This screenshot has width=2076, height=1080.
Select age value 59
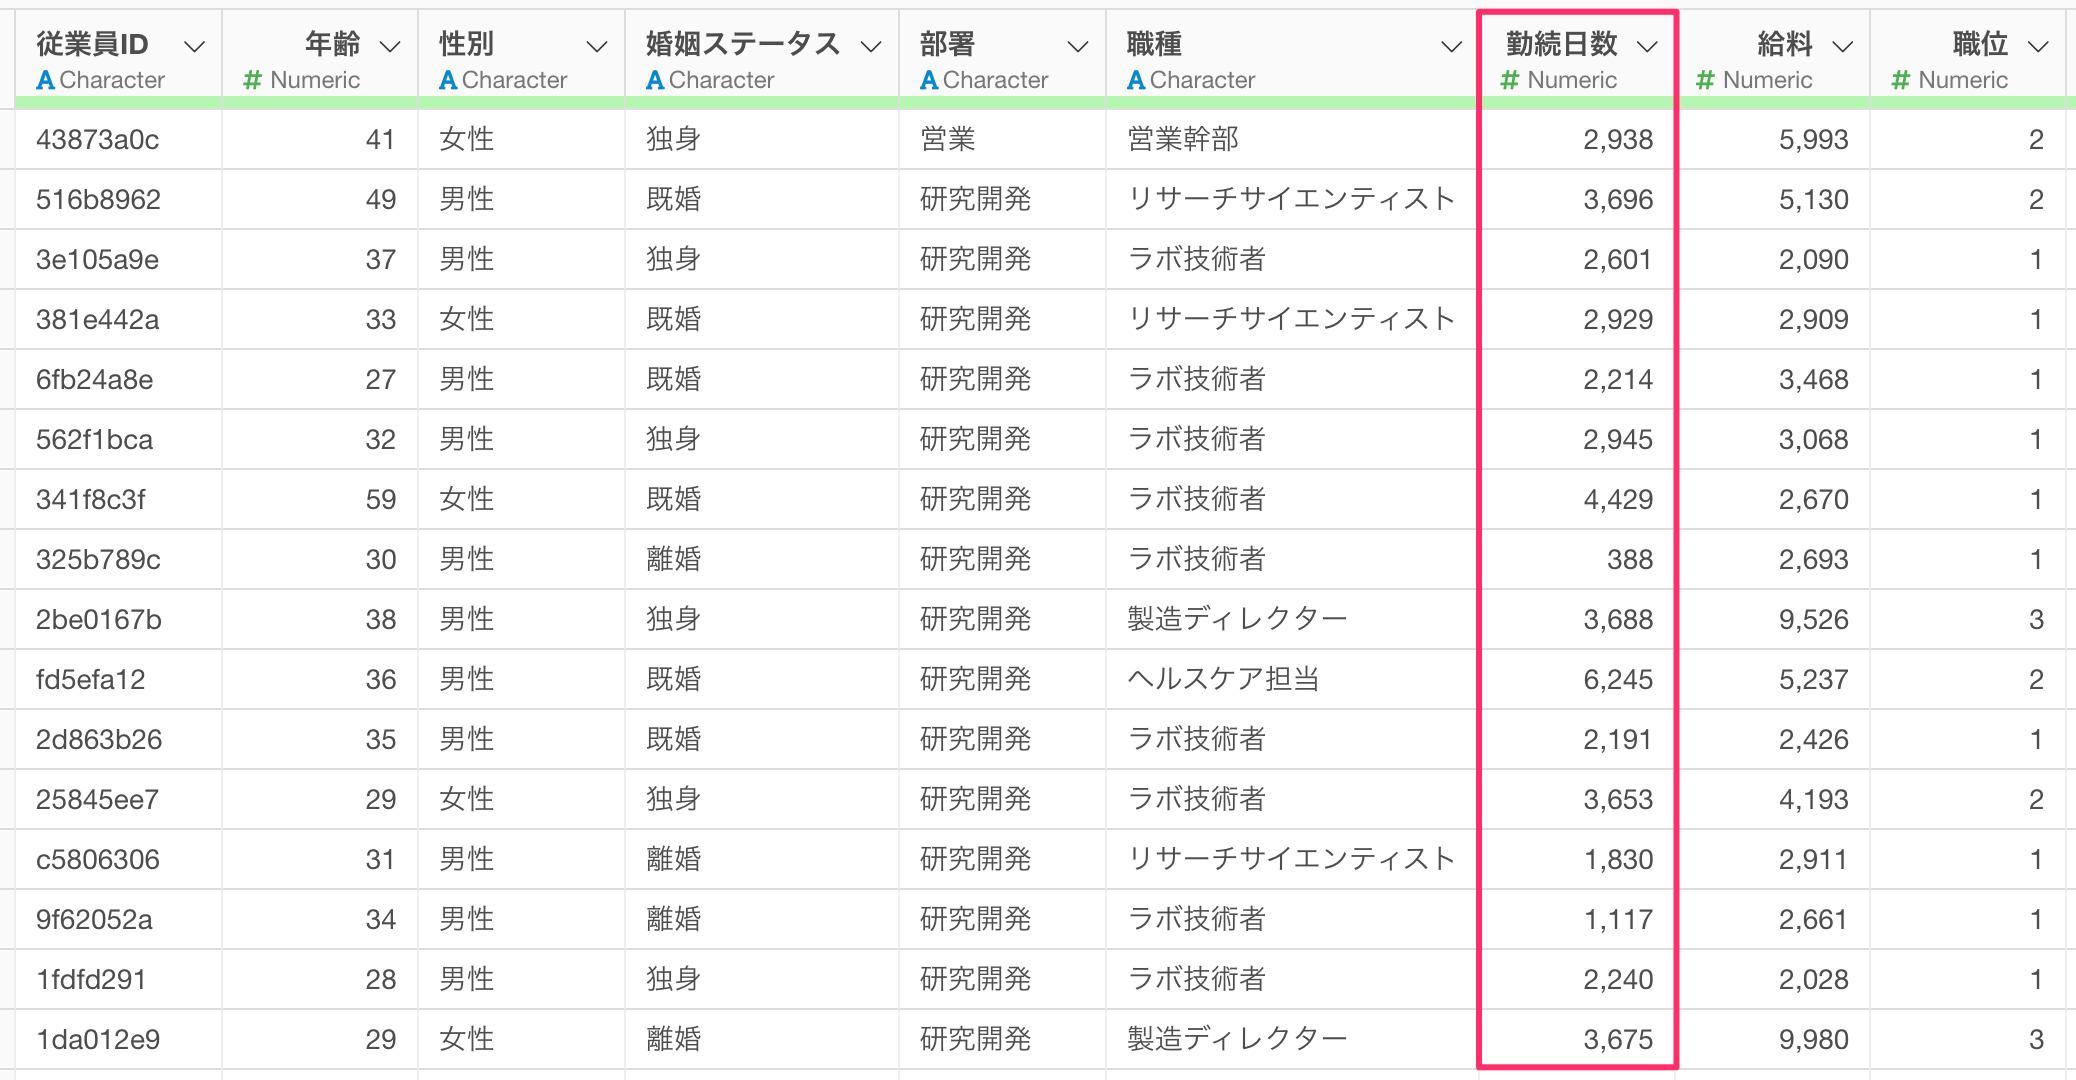pos(381,500)
